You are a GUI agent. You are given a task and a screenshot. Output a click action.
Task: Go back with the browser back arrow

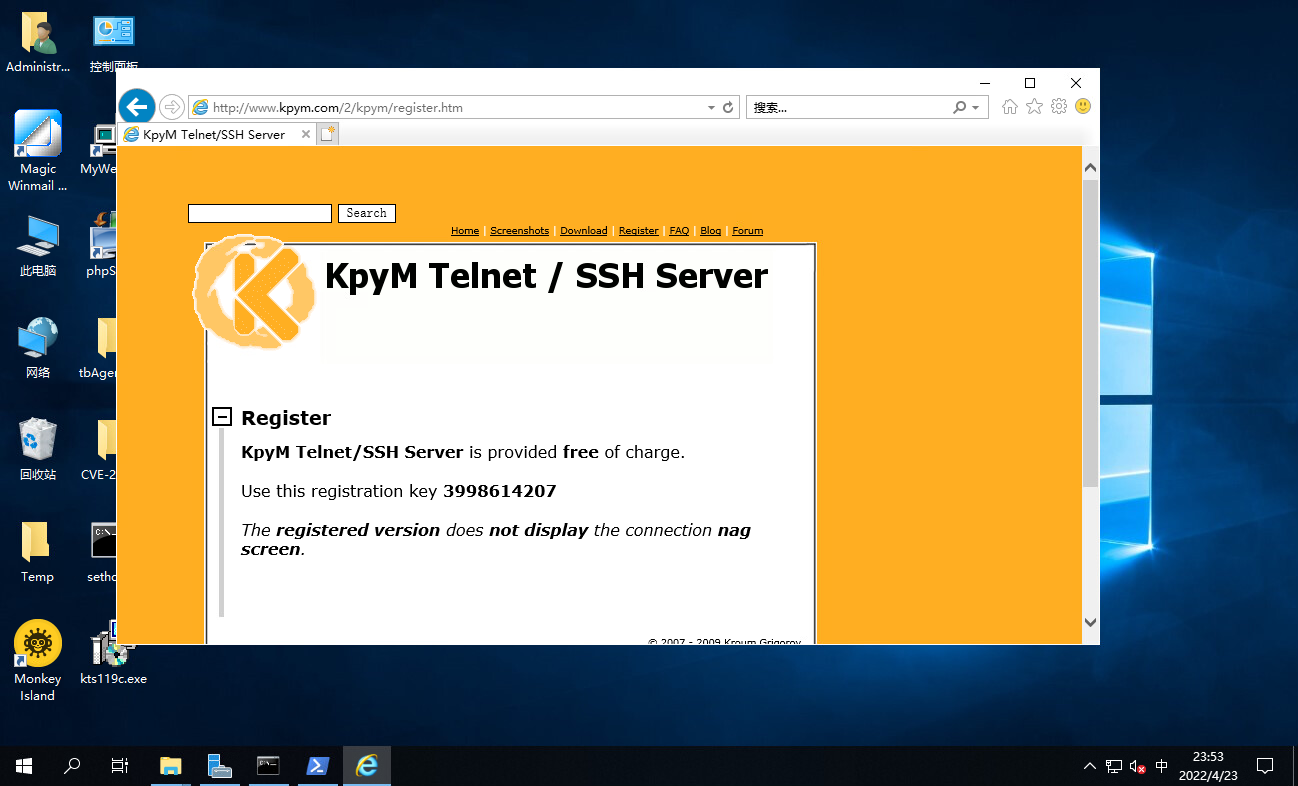[x=137, y=107]
